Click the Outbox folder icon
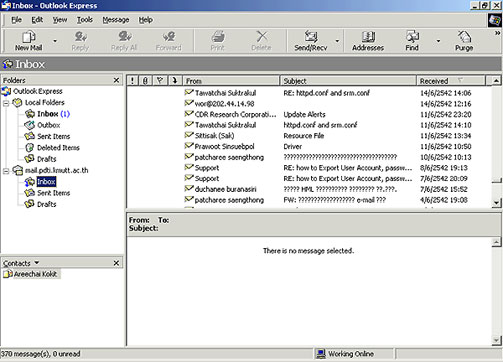Viewport: 503px width, 362px height. pyautogui.click(x=30, y=125)
